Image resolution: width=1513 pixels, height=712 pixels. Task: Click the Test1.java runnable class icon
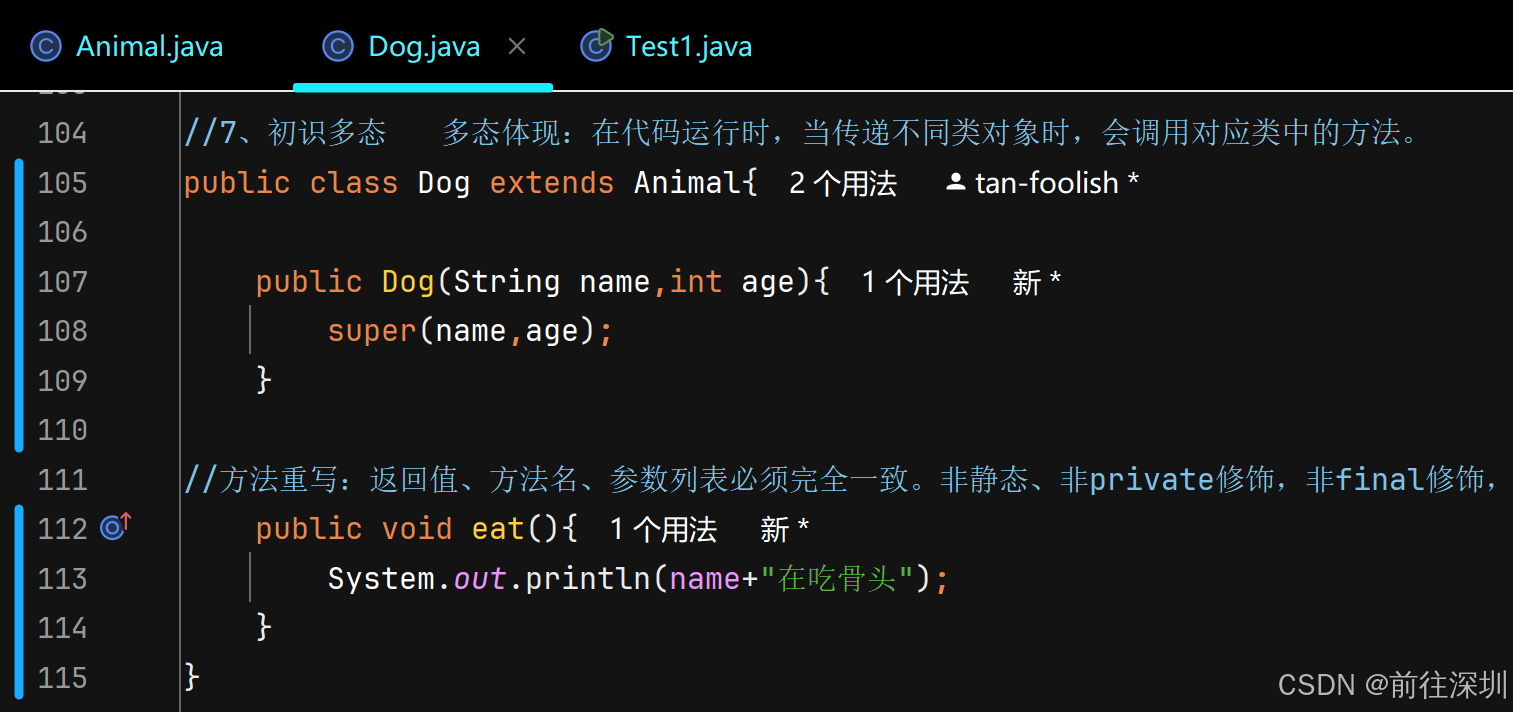596,46
